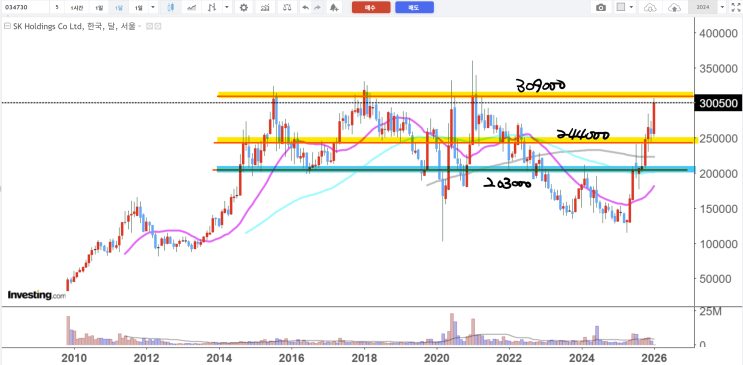
Task: Click the 034730 symbol input field
Action: coord(25,7)
